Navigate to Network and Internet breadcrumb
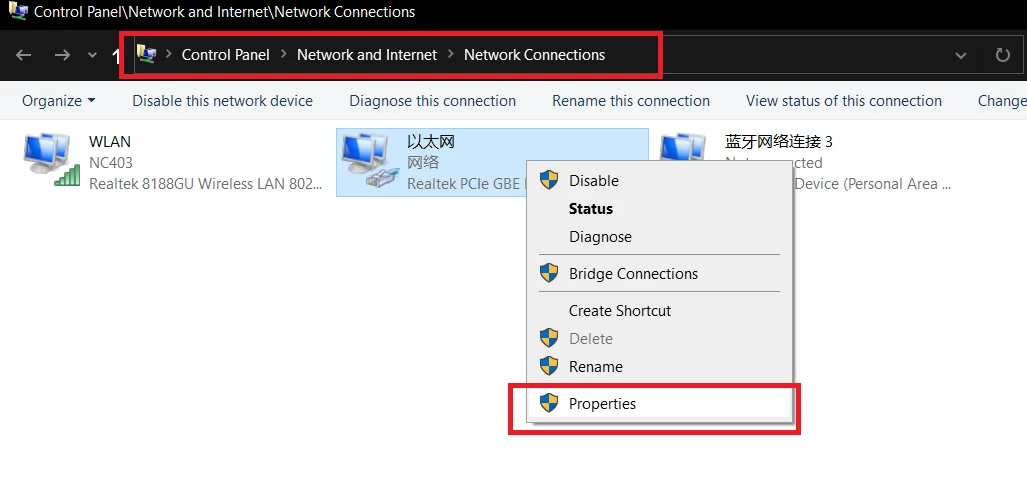This screenshot has height=504, width=1027. pos(367,55)
